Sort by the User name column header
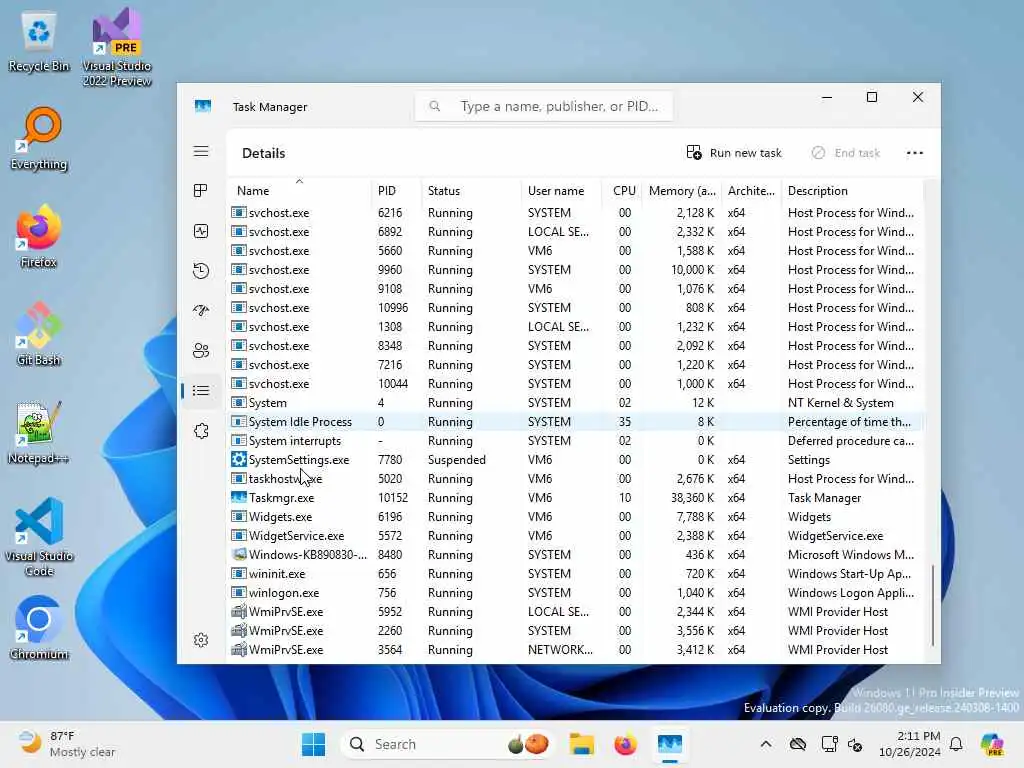1024x768 pixels. click(x=561, y=190)
